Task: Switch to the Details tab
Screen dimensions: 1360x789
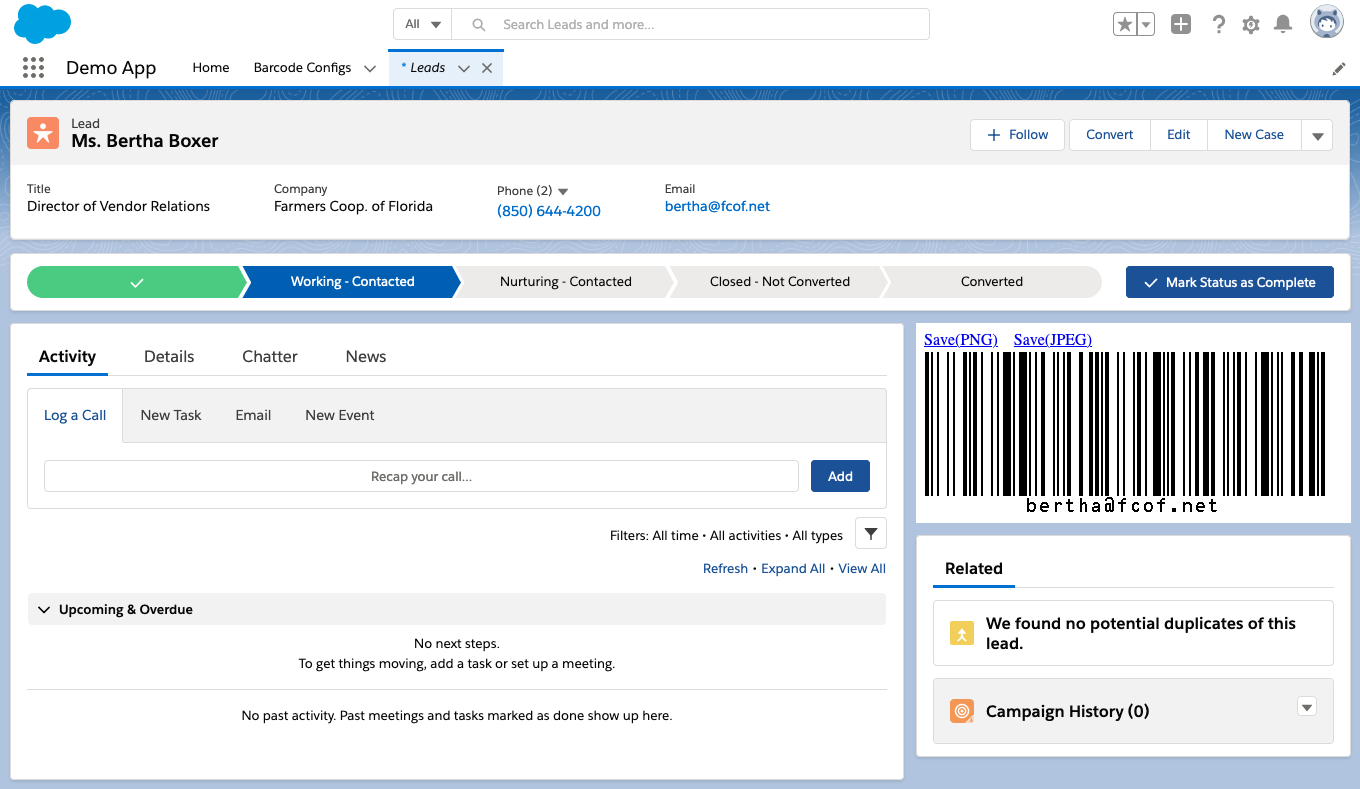Action: [x=169, y=356]
